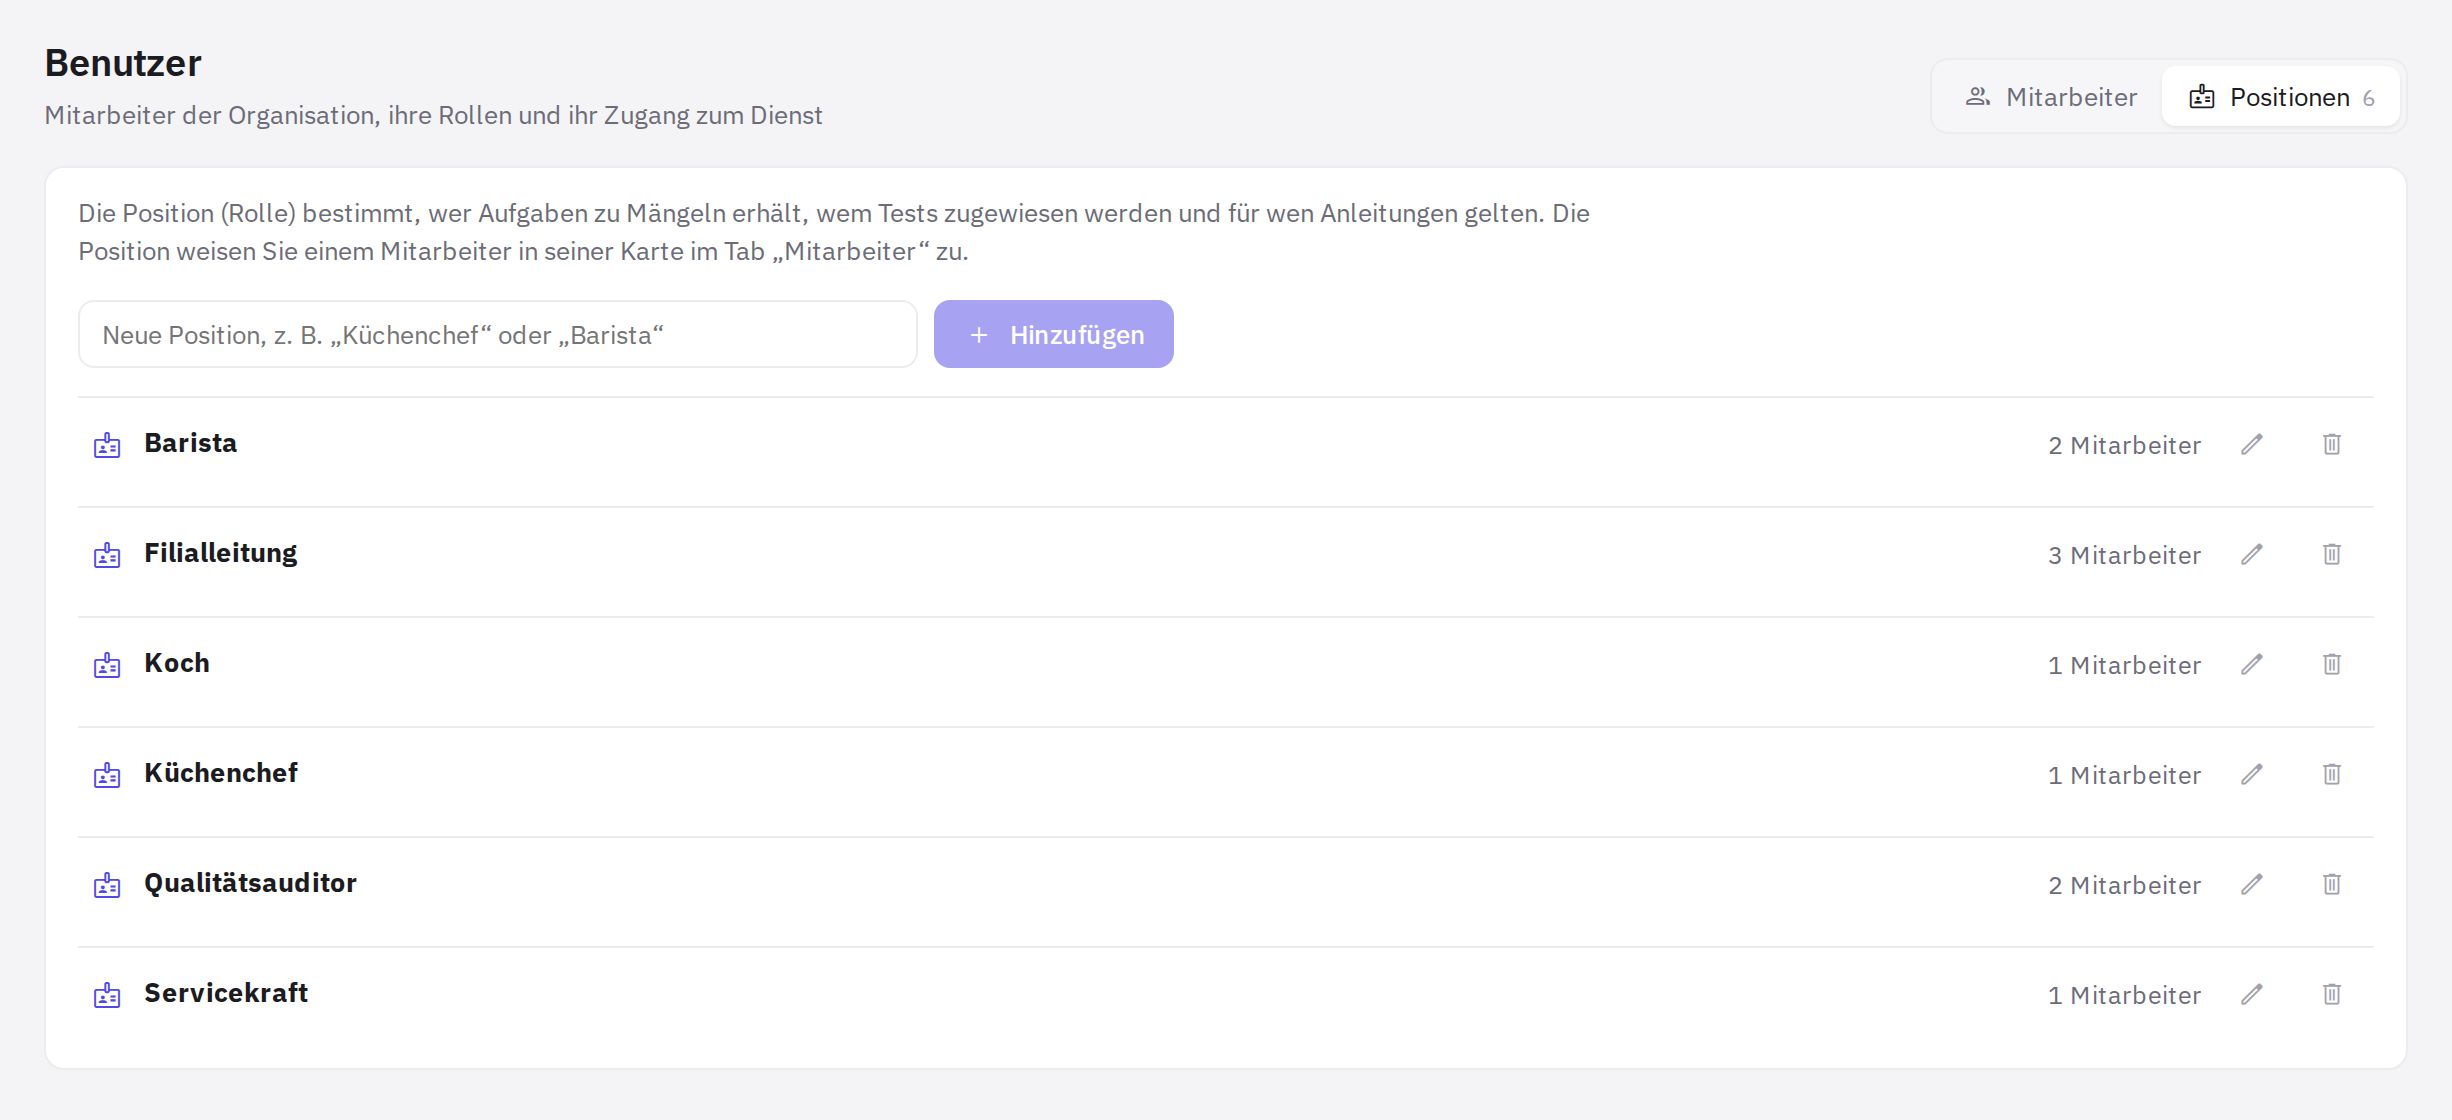2452x1120 pixels.
Task: Click the Servicekraft position name
Action: (x=226, y=993)
